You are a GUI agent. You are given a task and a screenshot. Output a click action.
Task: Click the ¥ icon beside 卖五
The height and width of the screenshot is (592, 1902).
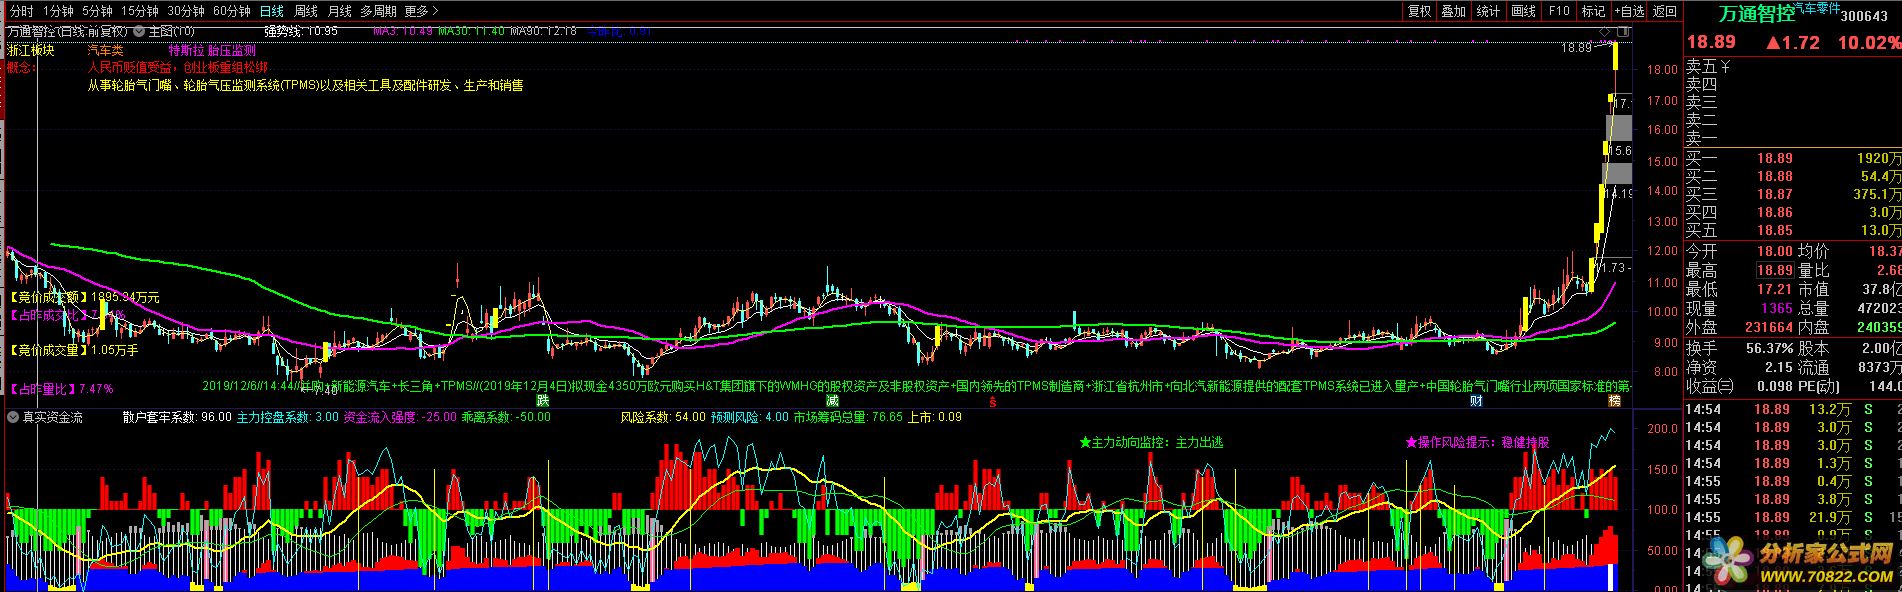[1724, 67]
